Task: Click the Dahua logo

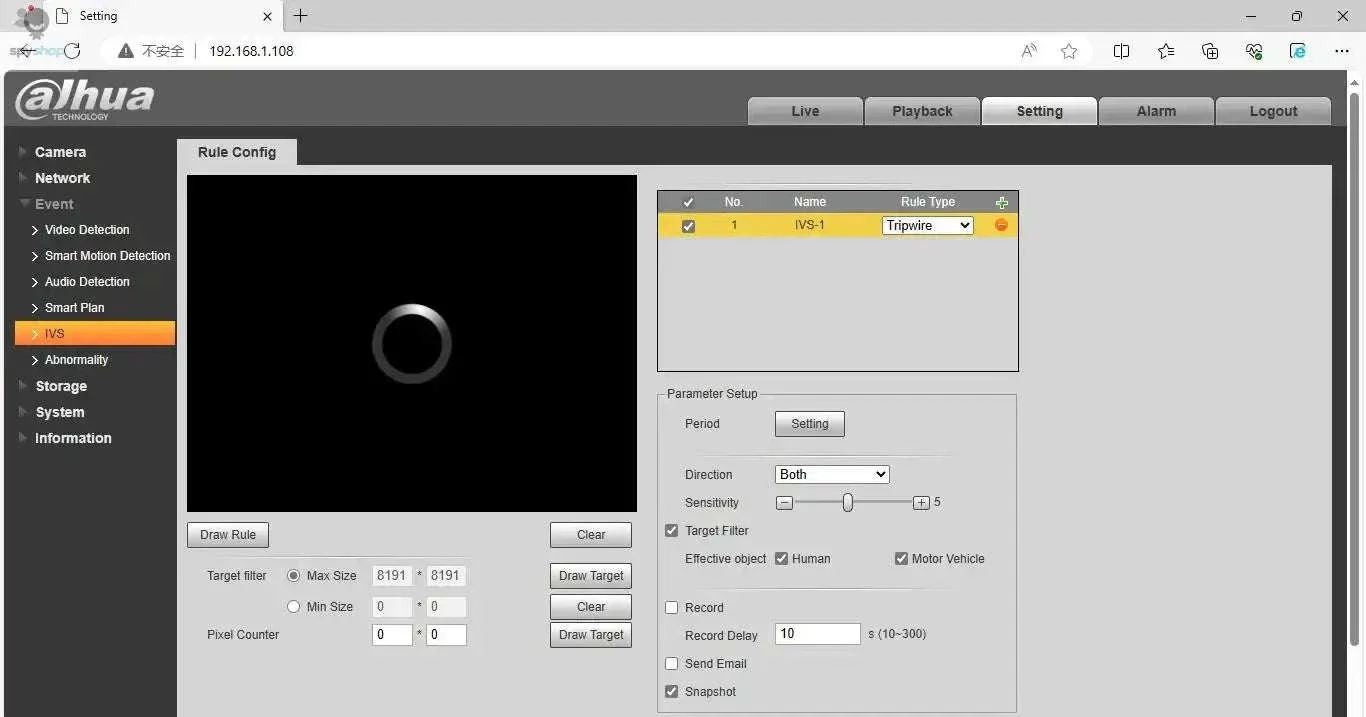Action: pyautogui.click(x=85, y=100)
